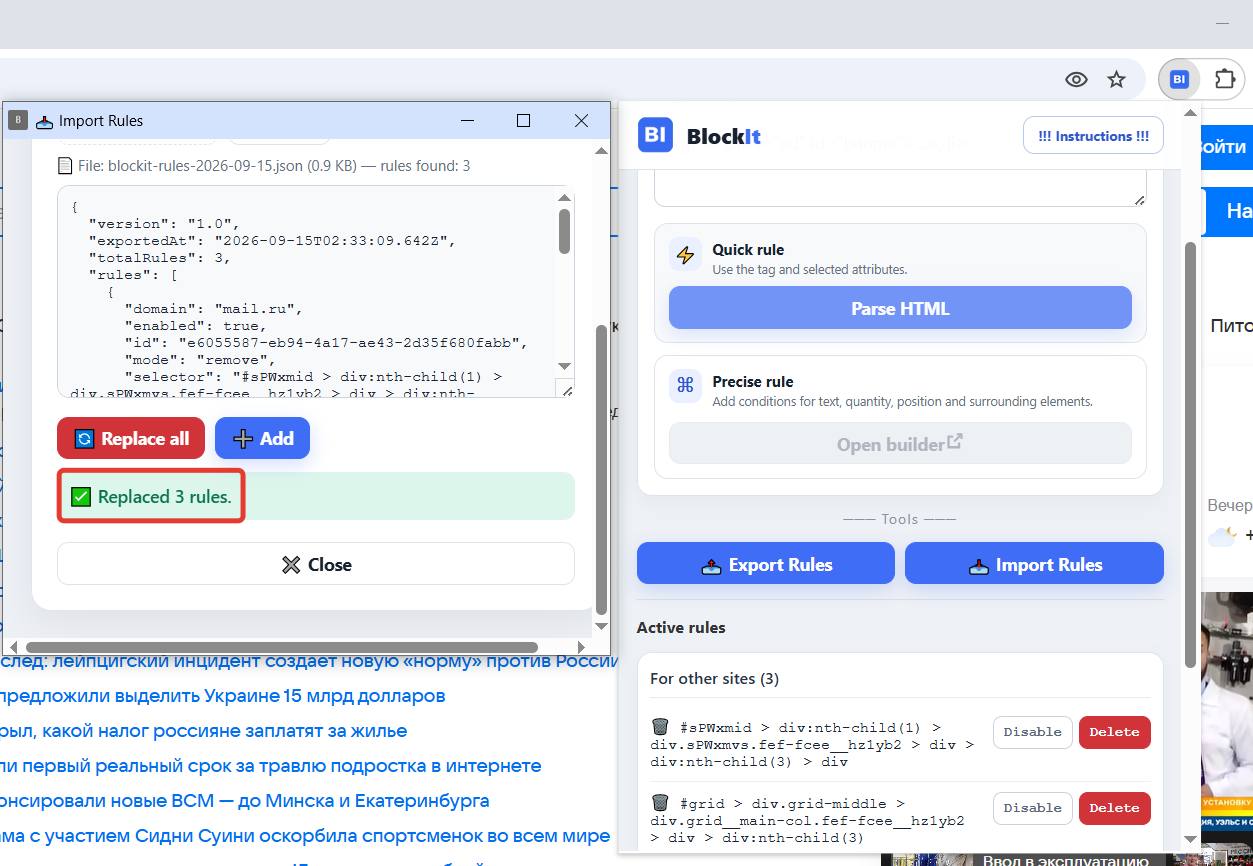Click the BlockIt popup's vertical scrollbar thumb
Image resolution: width=1253 pixels, height=866 pixels.
(x=1190, y=454)
